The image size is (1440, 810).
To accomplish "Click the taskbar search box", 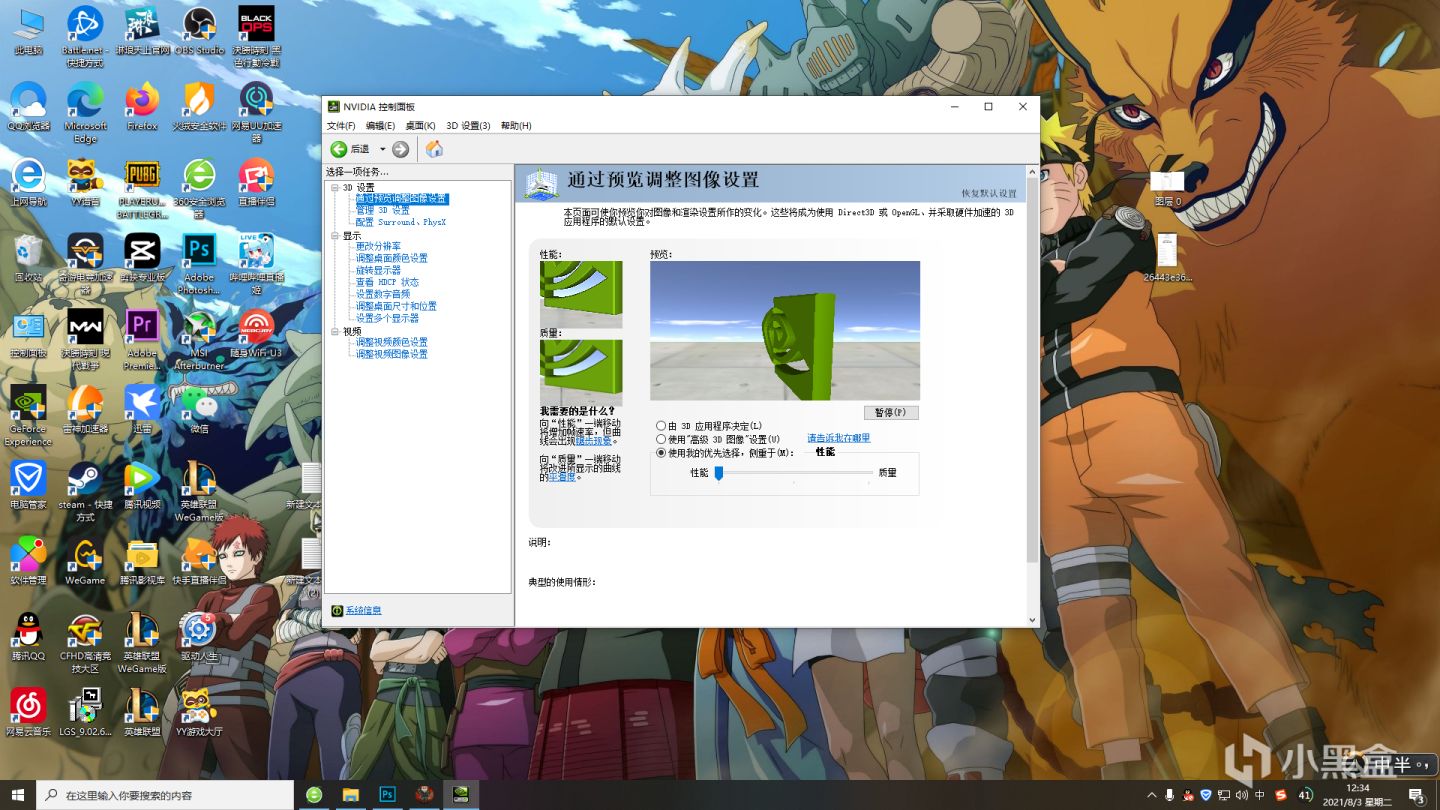I will click(x=165, y=795).
